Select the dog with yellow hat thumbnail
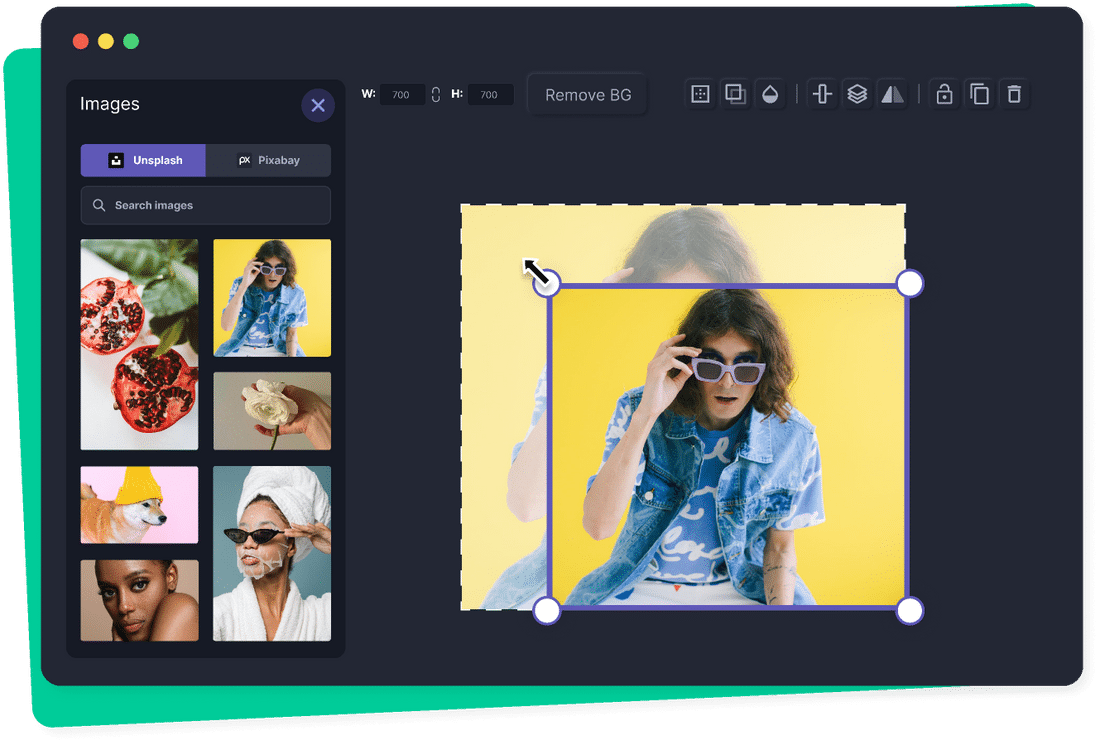Image resolution: width=1100 pixels, height=745 pixels. click(x=140, y=505)
